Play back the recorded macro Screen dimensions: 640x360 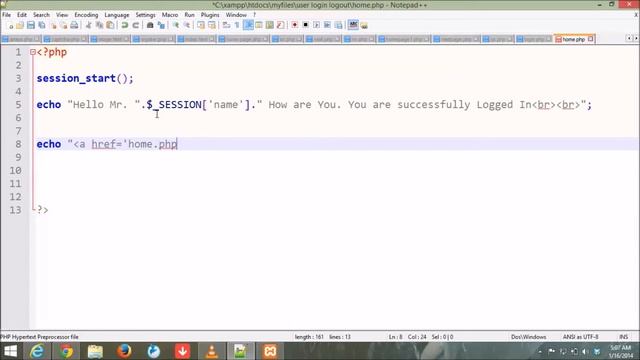coord(316,25)
